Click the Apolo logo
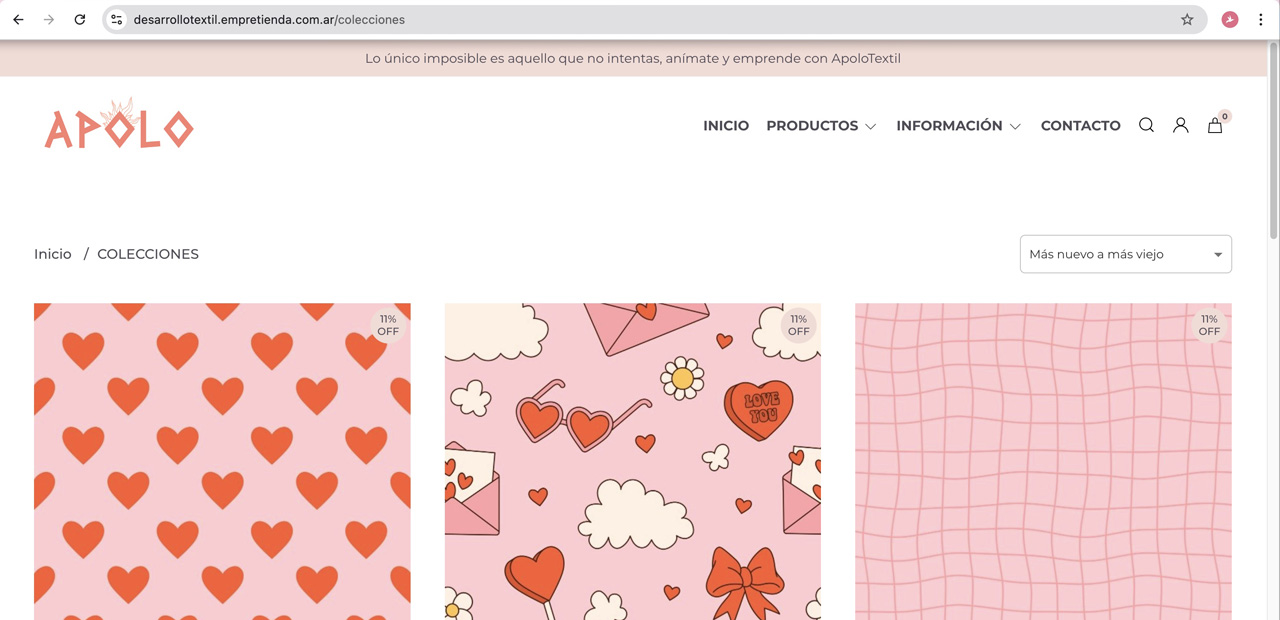 click(x=119, y=125)
